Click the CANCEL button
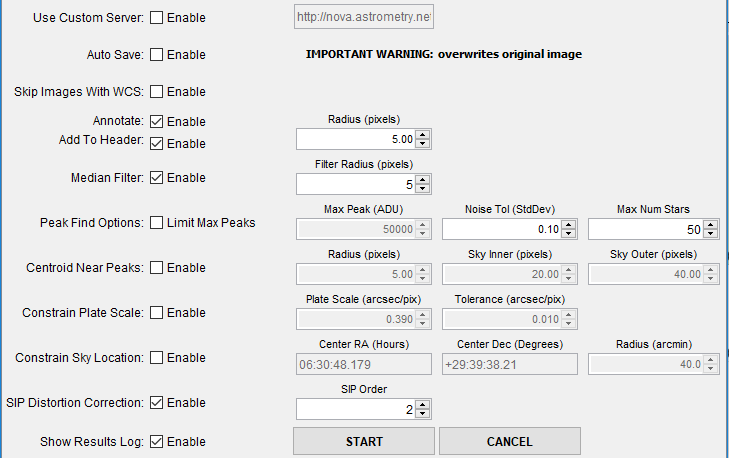Viewport: 729px width, 458px height. tap(509, 441)
